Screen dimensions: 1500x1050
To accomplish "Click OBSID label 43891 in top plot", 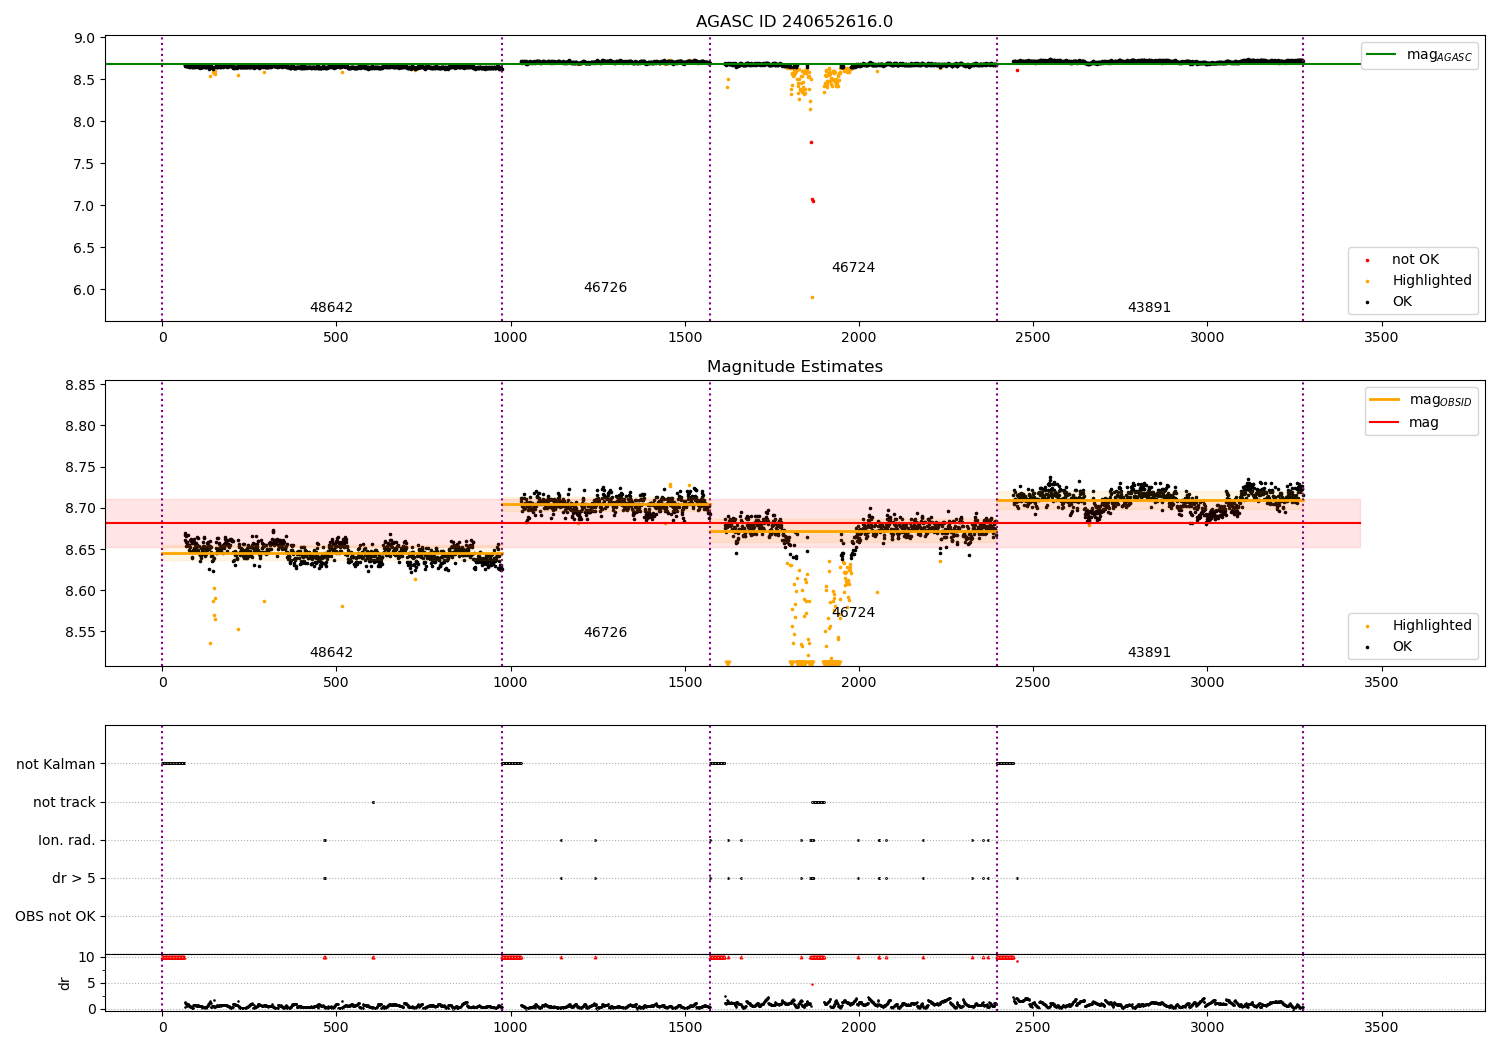I will click(1149, 308).
